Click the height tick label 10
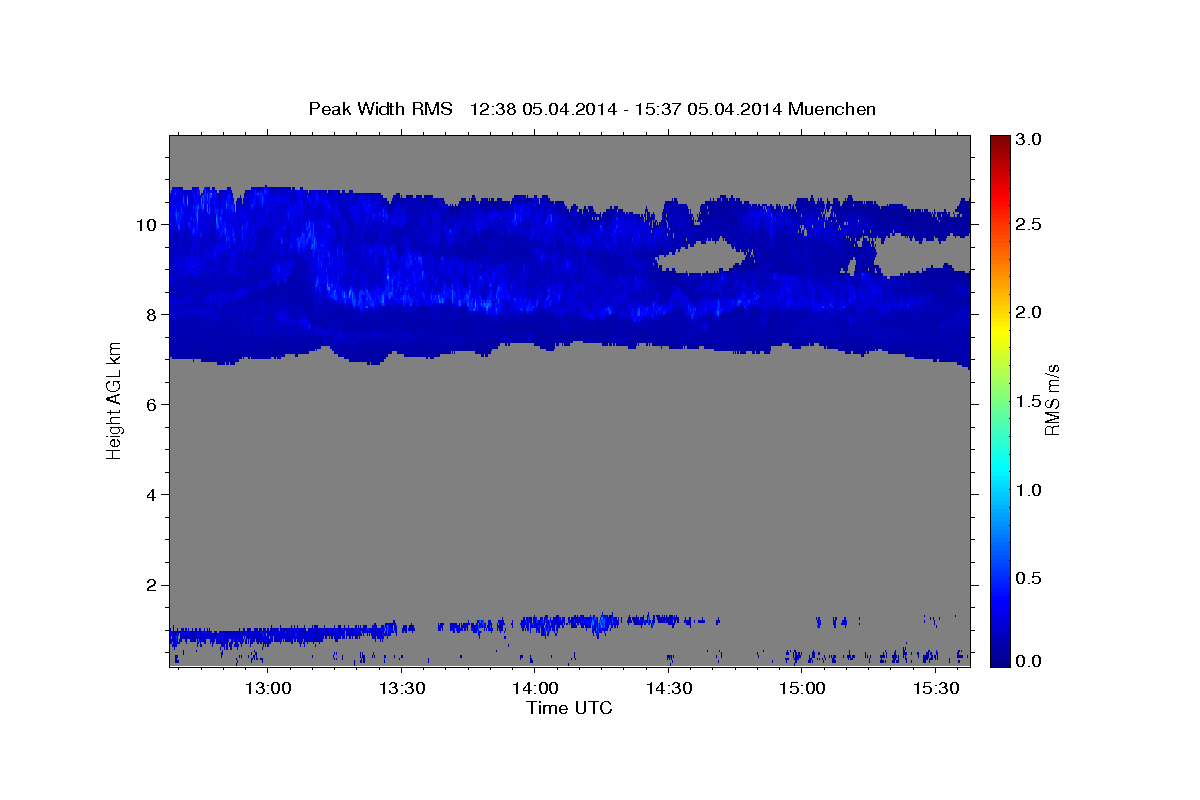This screenshot has width=1200, height=800. [x=149, y=224]
